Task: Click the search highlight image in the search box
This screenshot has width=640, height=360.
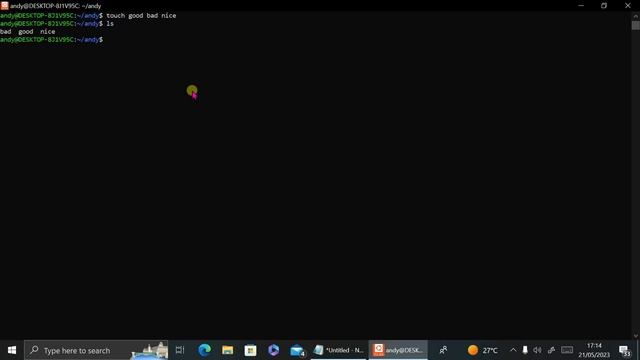Action: [149, 350]
